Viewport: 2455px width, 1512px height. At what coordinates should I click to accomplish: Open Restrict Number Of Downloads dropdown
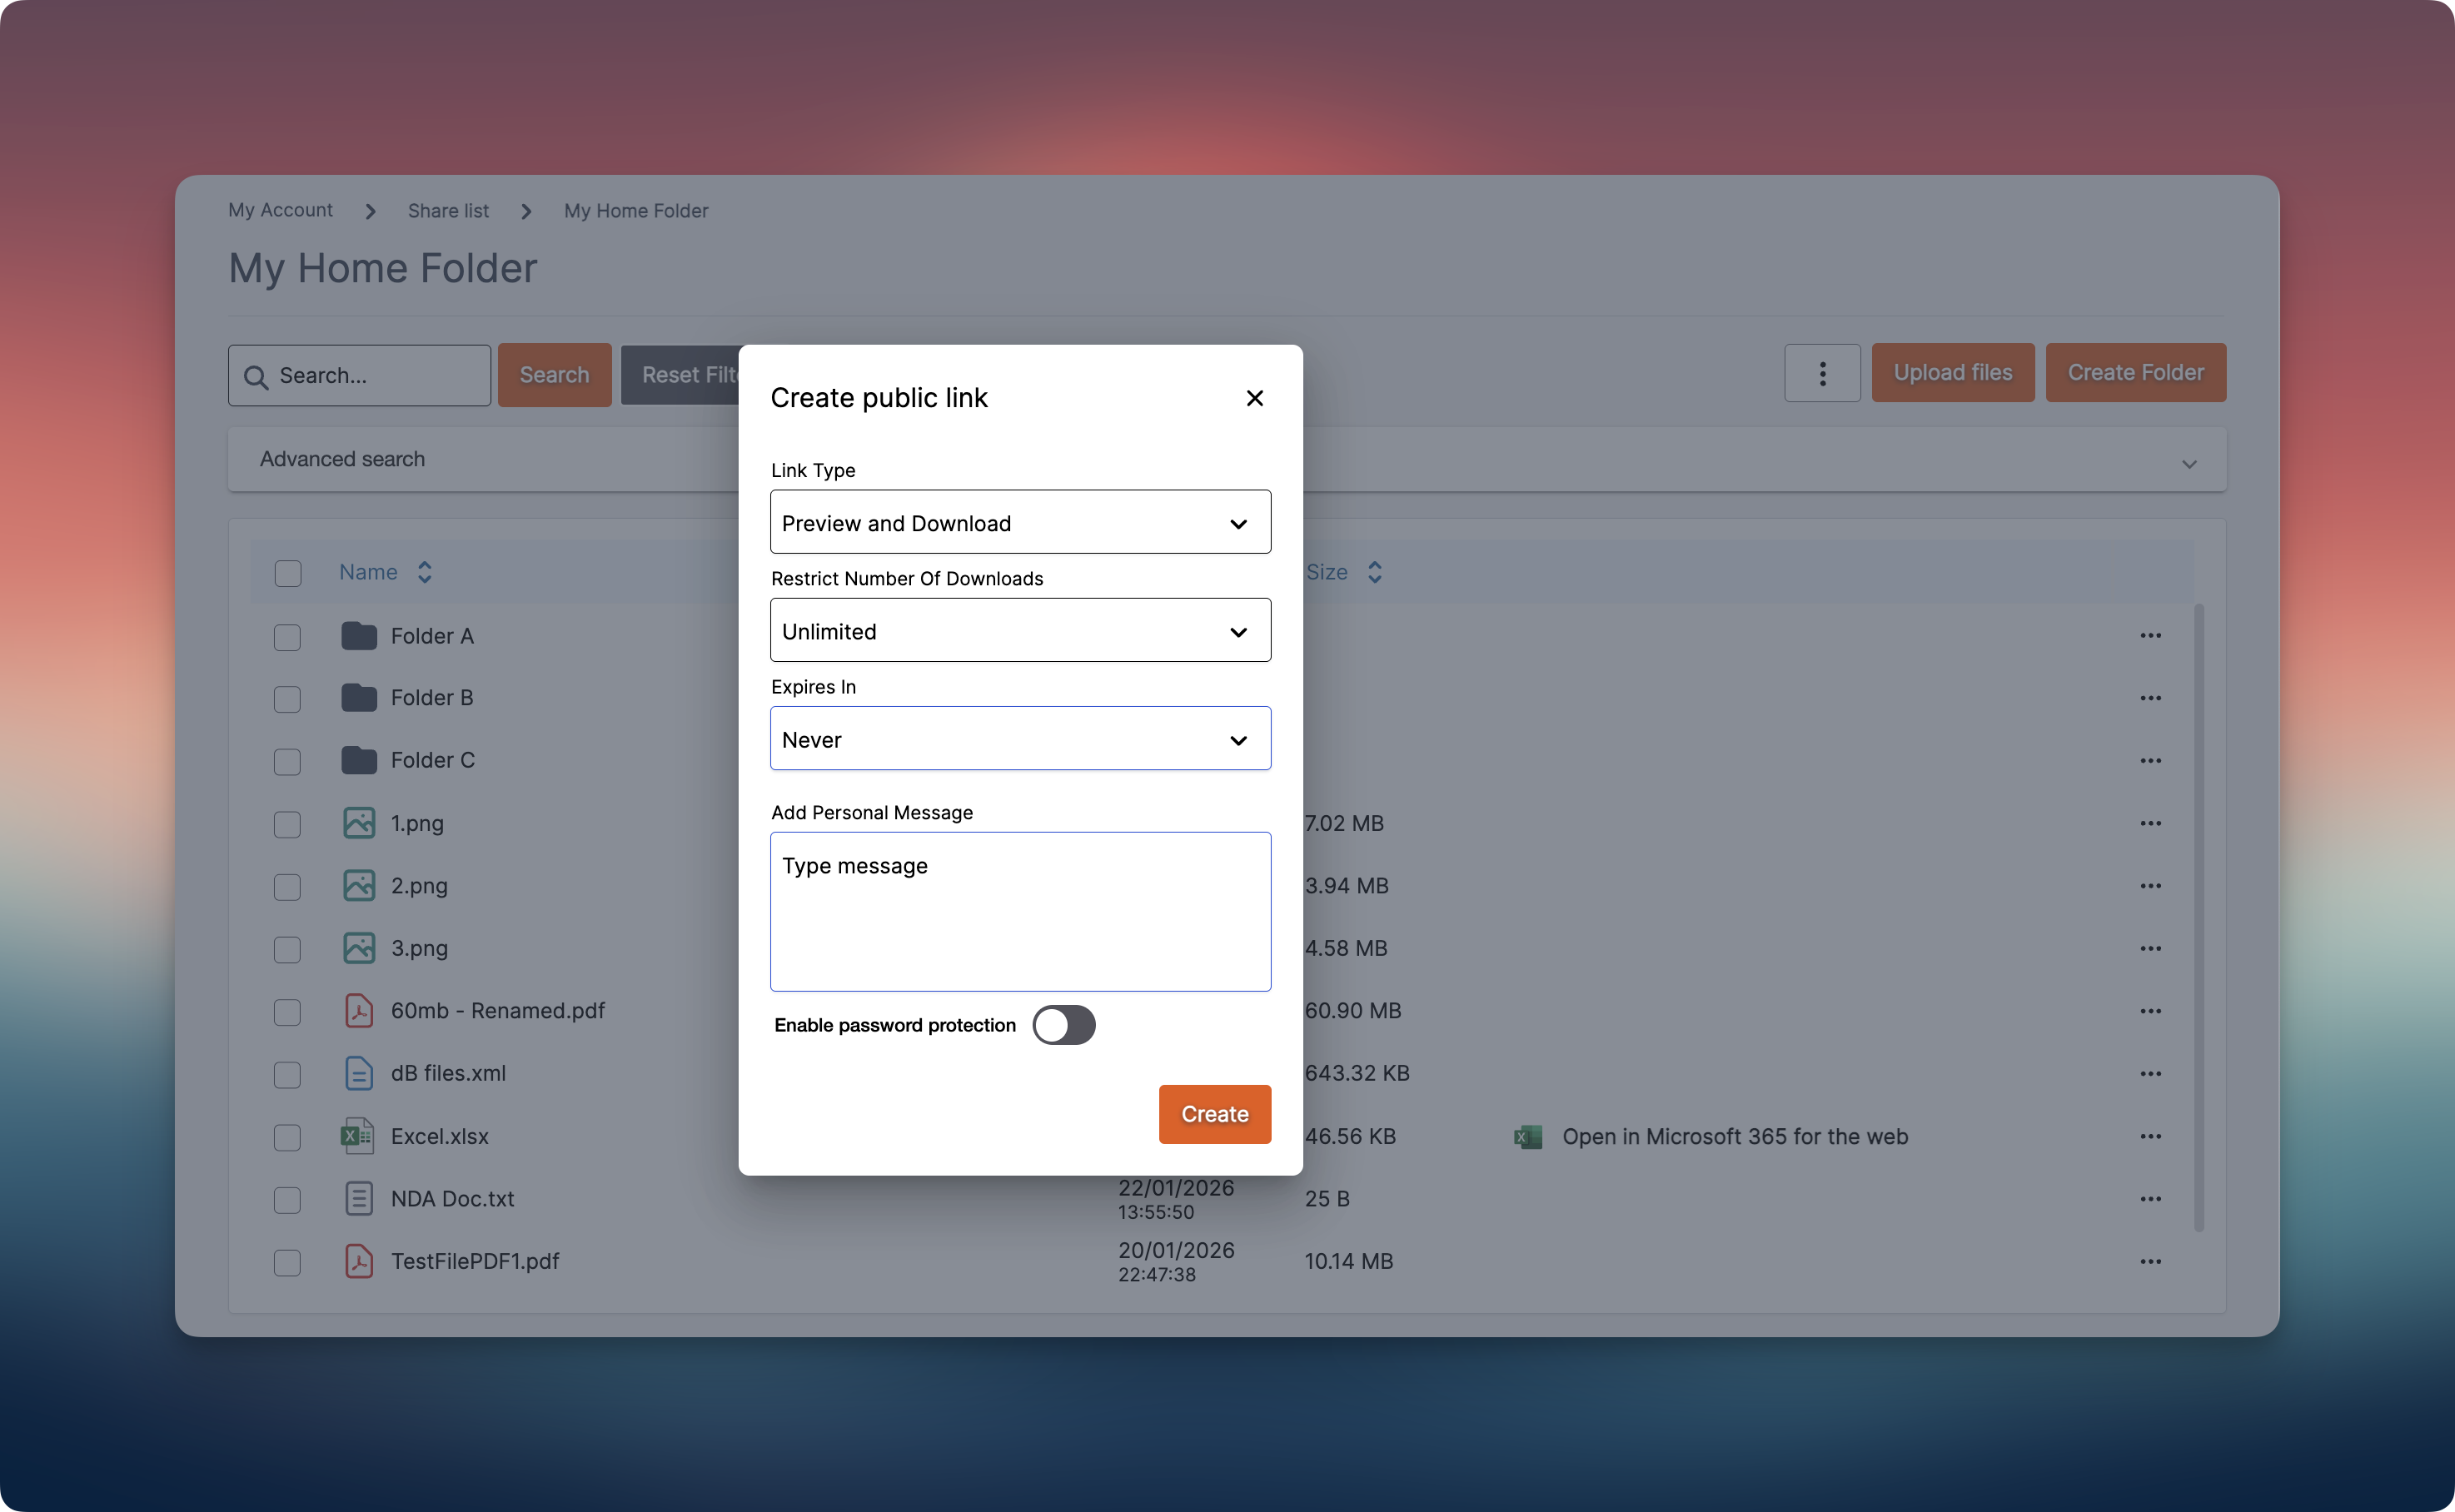(x=1020, y=631)
